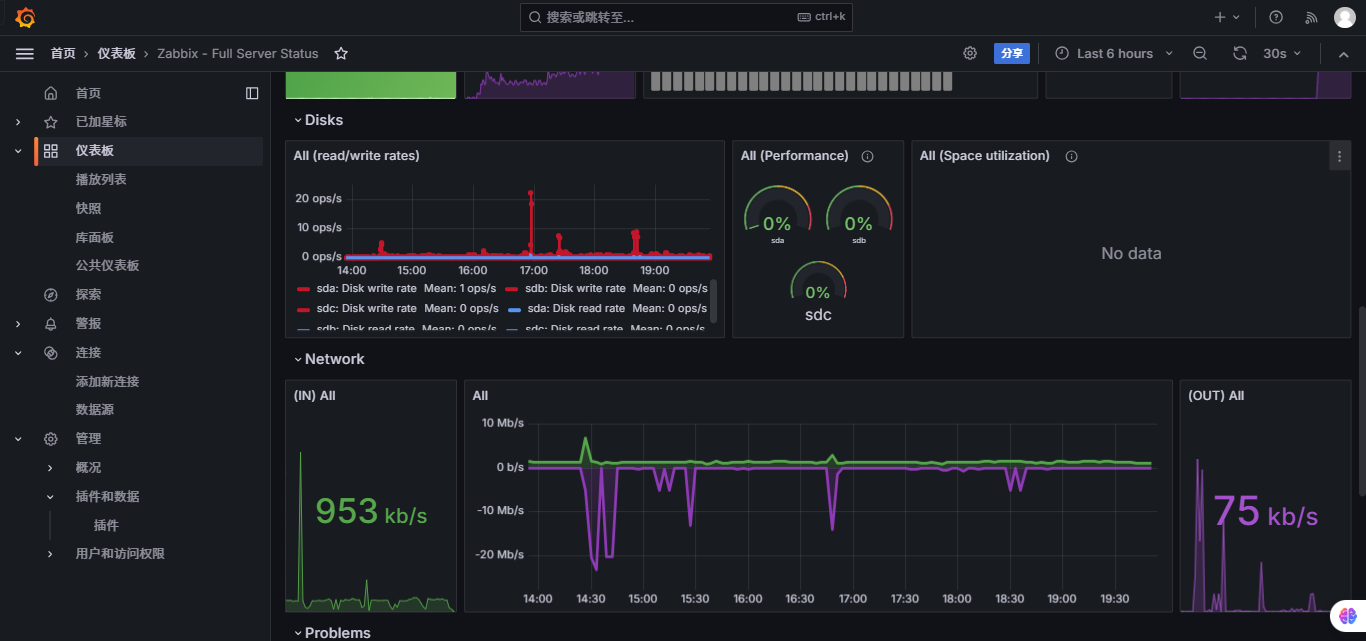Click the search or jump to input field
The image size is (1366, 641).
click(x=686, y=17)
